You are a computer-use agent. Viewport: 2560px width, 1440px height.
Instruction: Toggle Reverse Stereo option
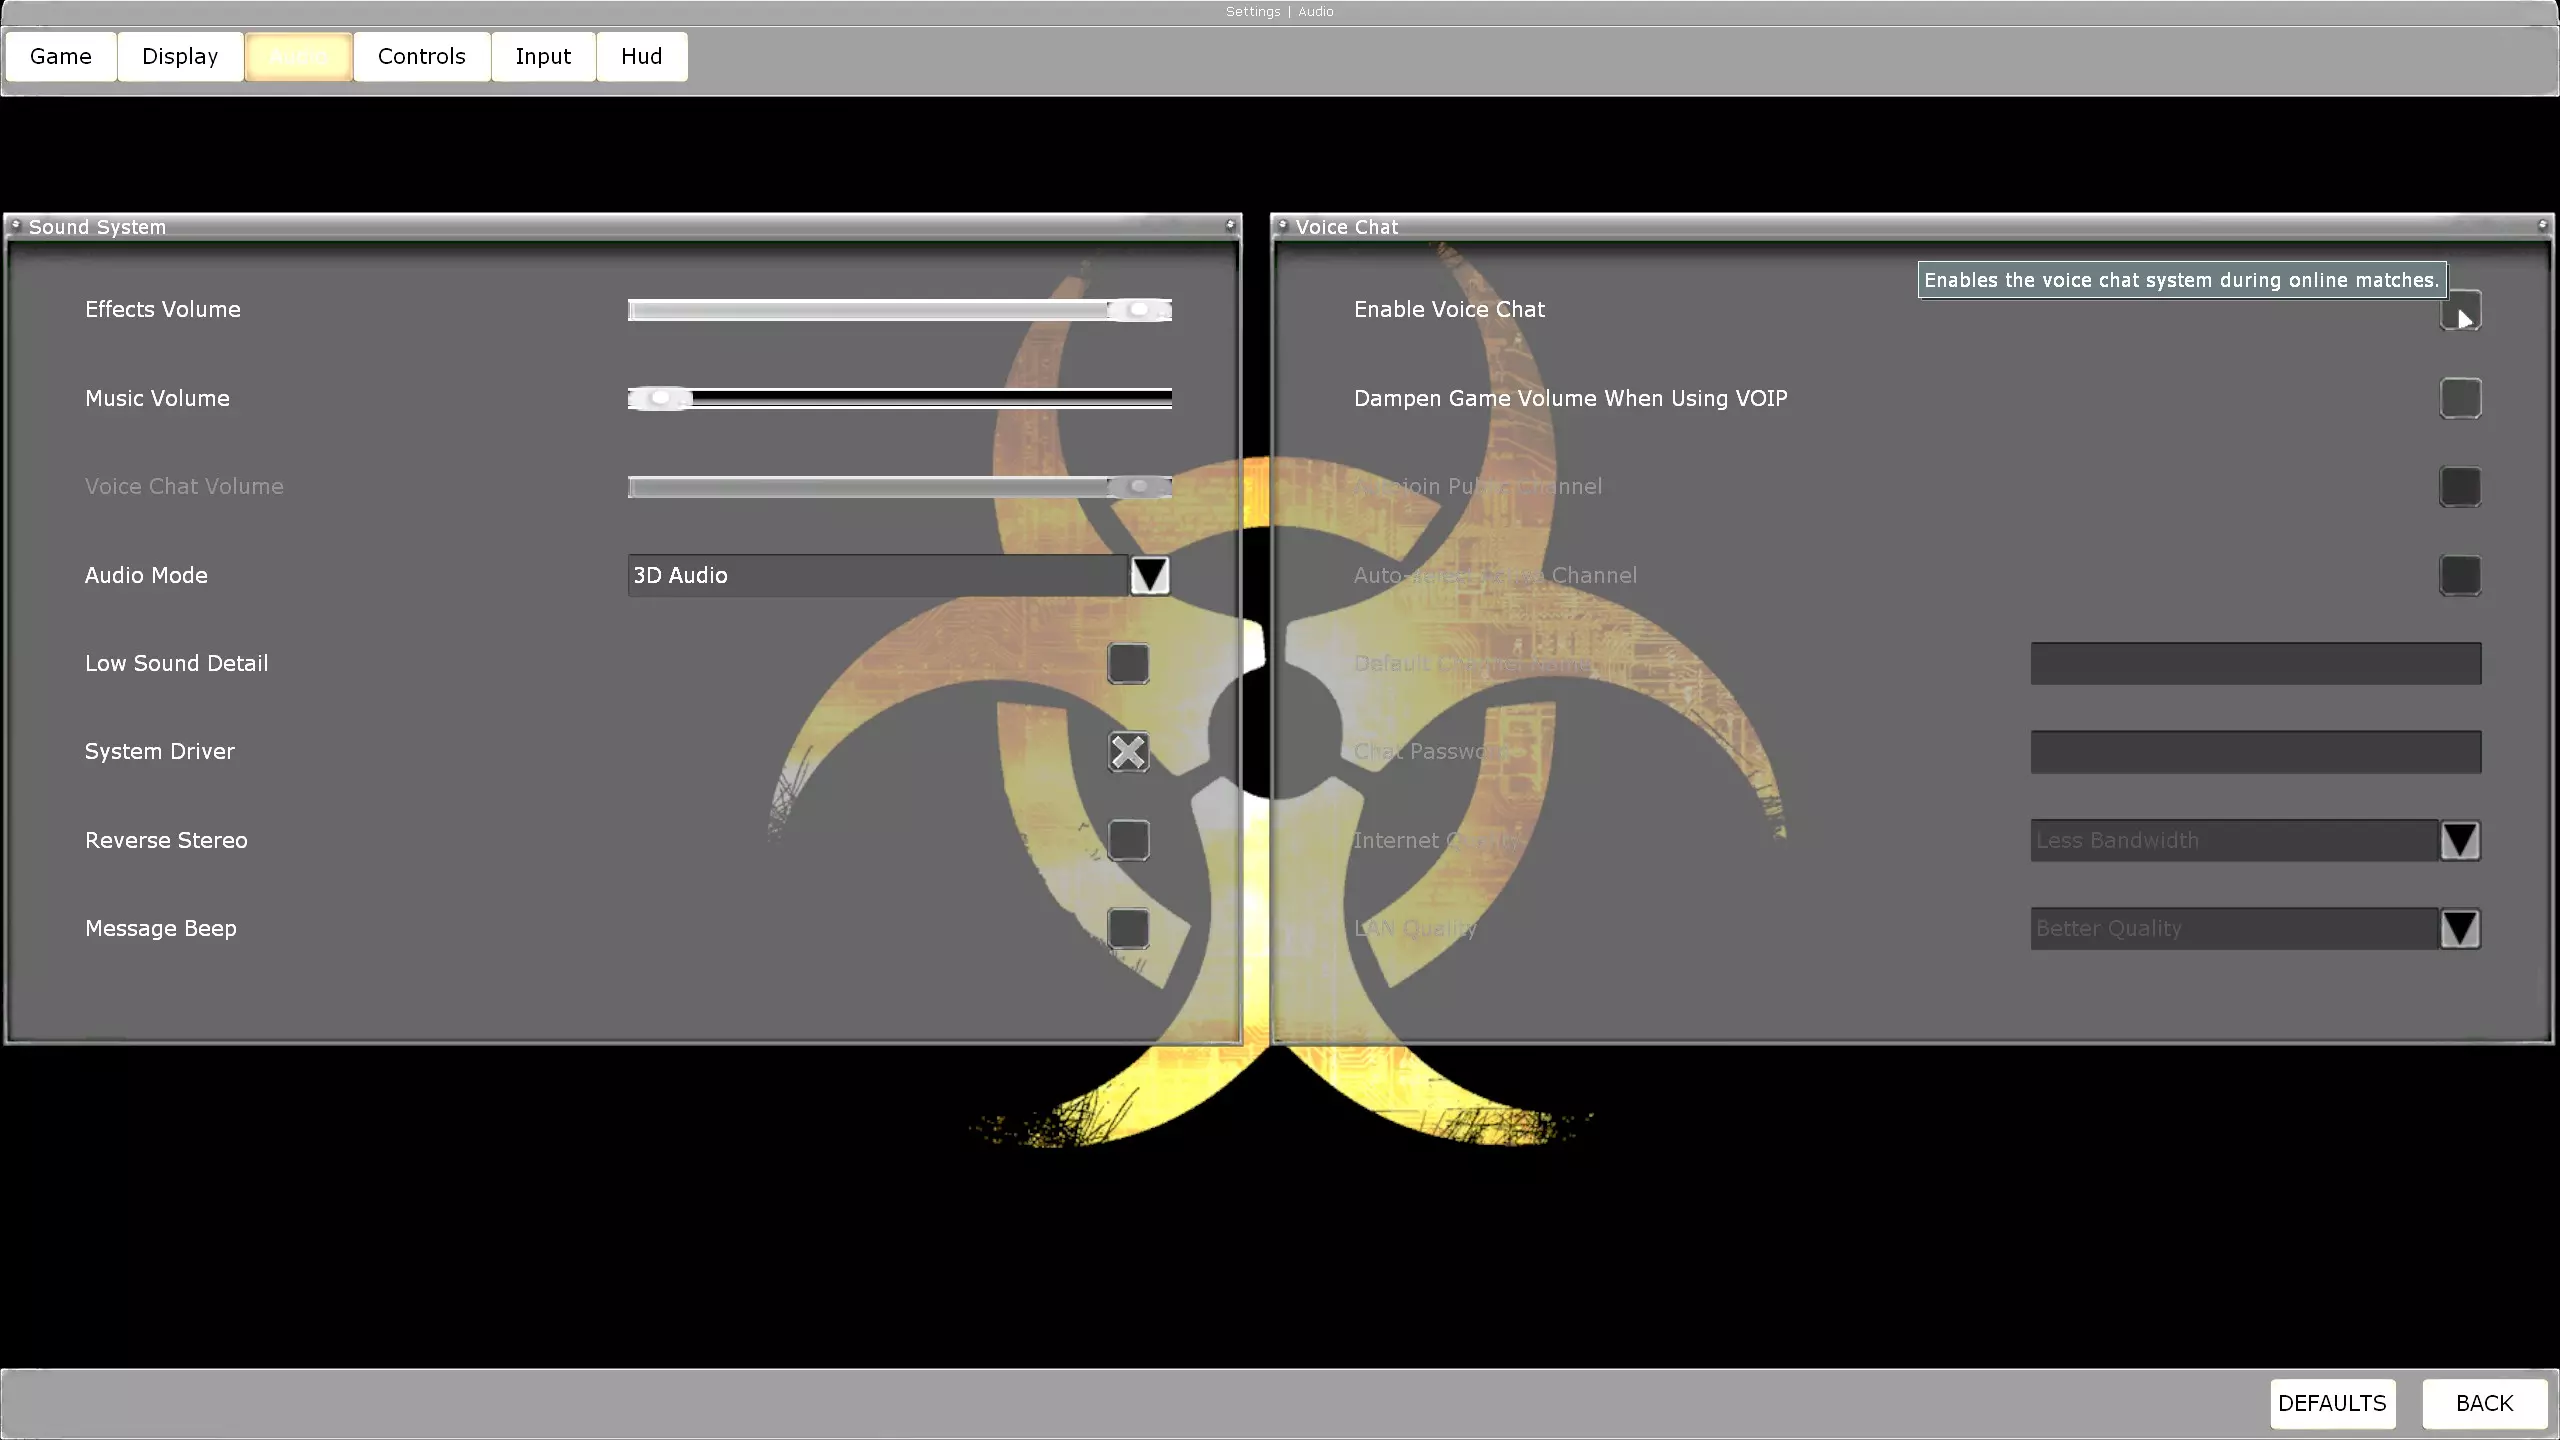[1128, 840]
